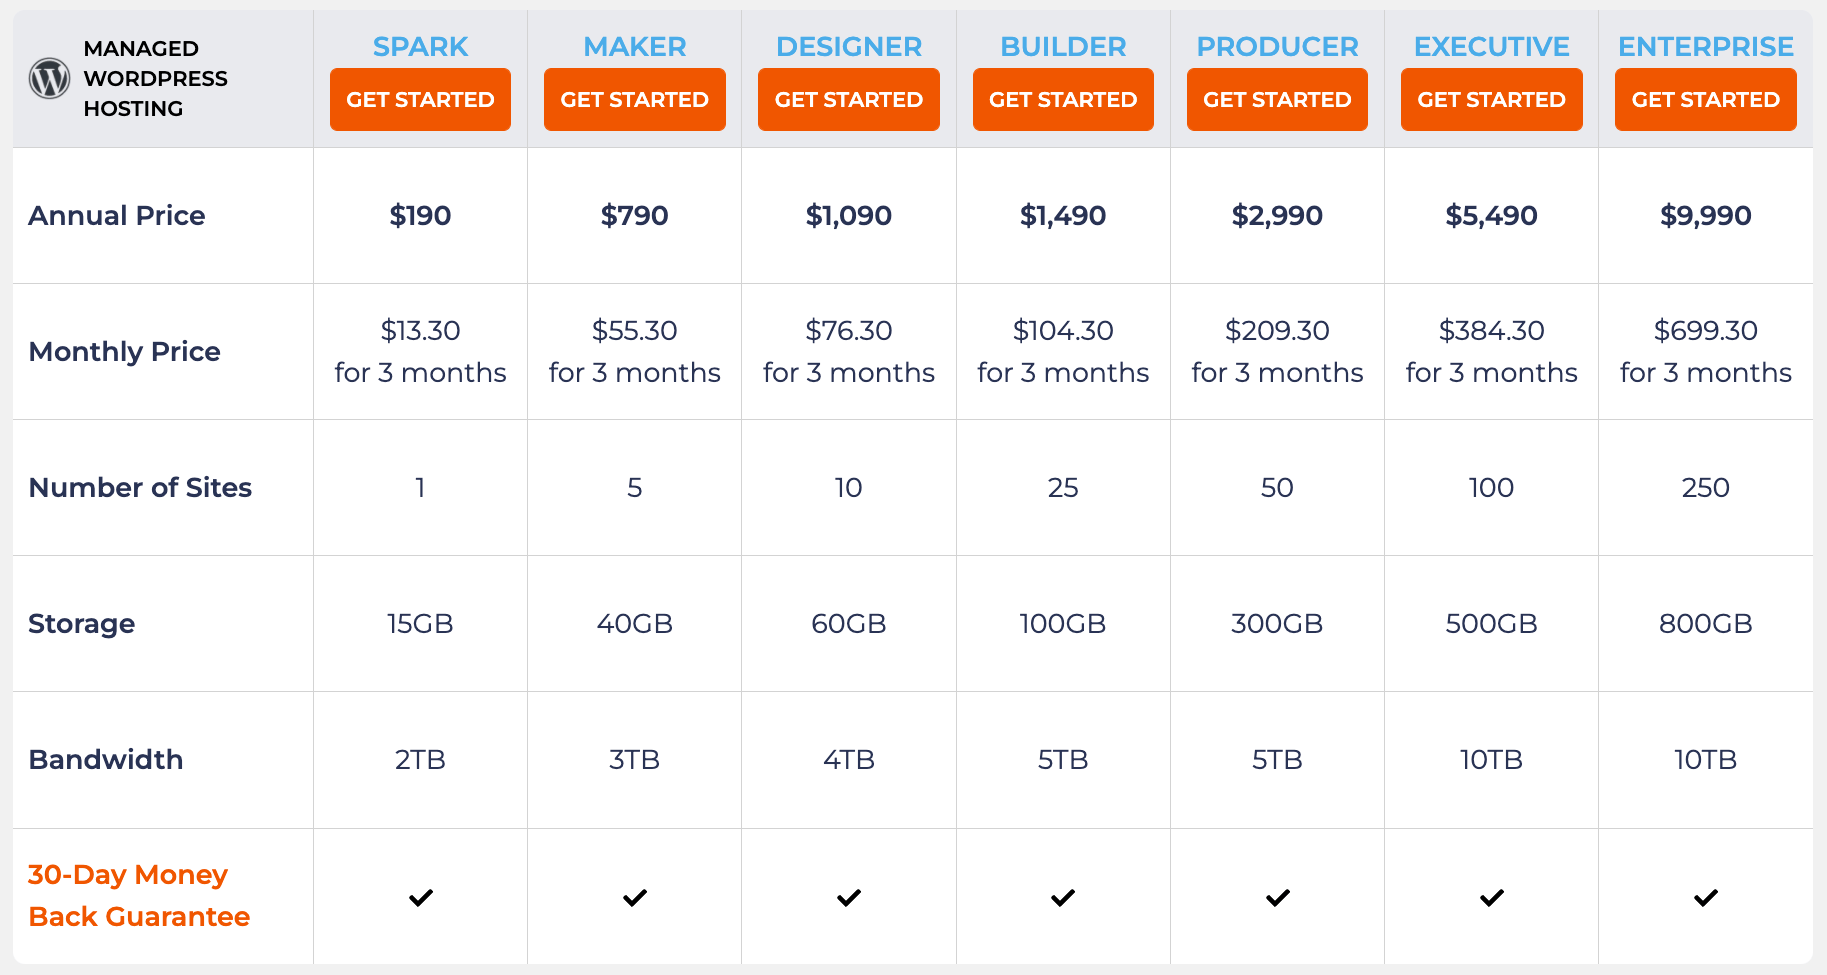Get started with the Maker plan
Screen dimensions: 1827x975
(x=635, y=100)
